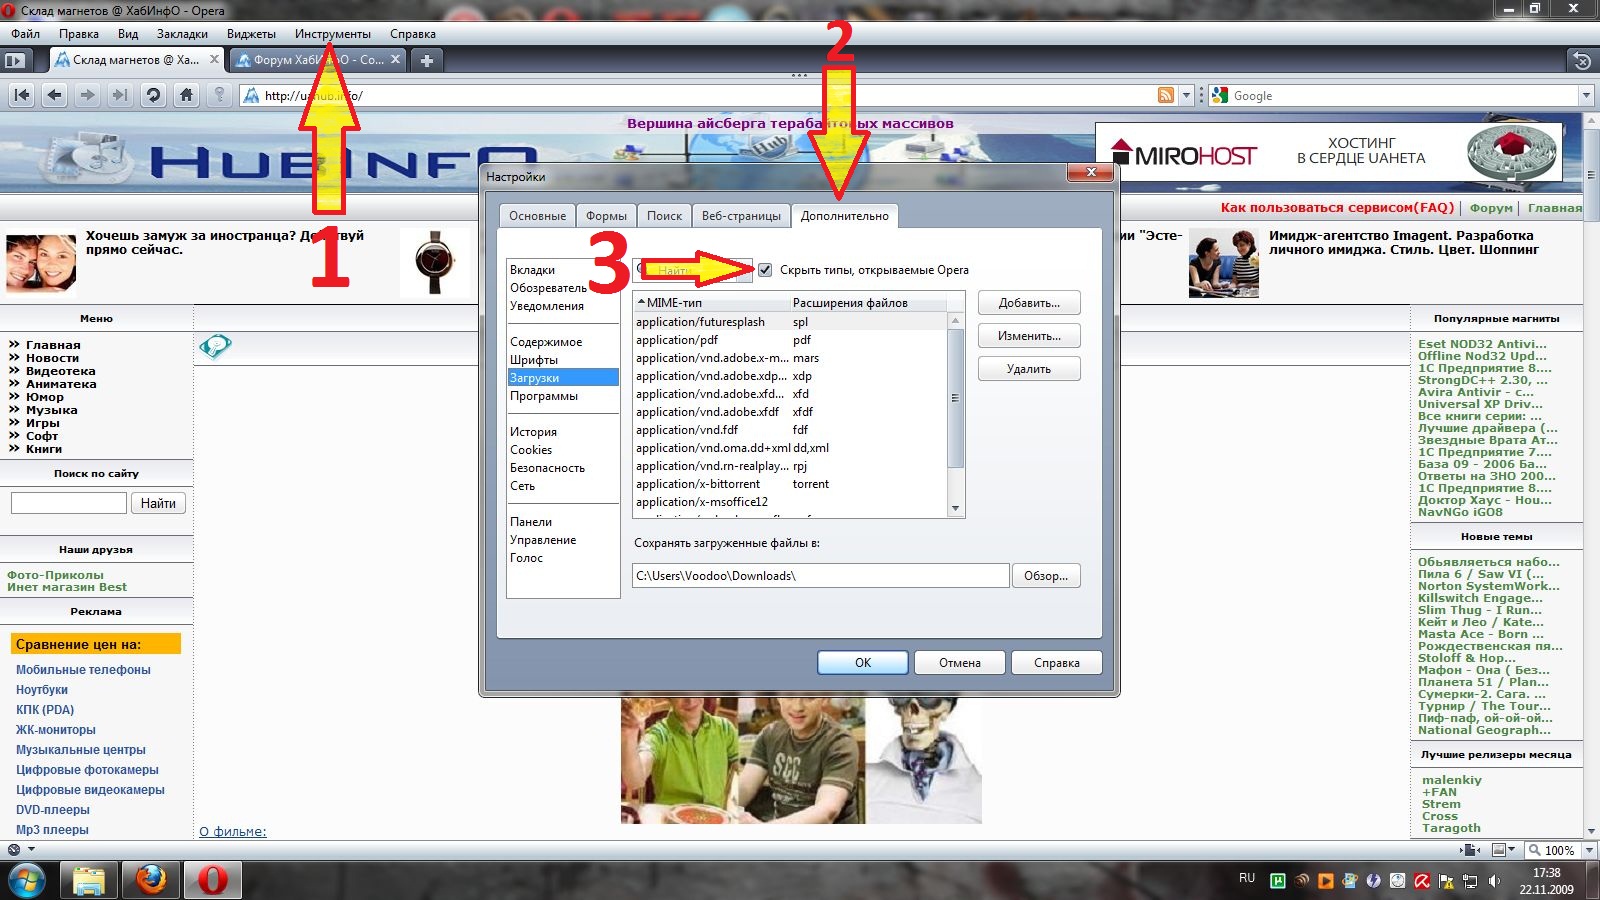Open the 100% zoom level dropdown
1600x900 pixels.
click(x=1589, y=850)
